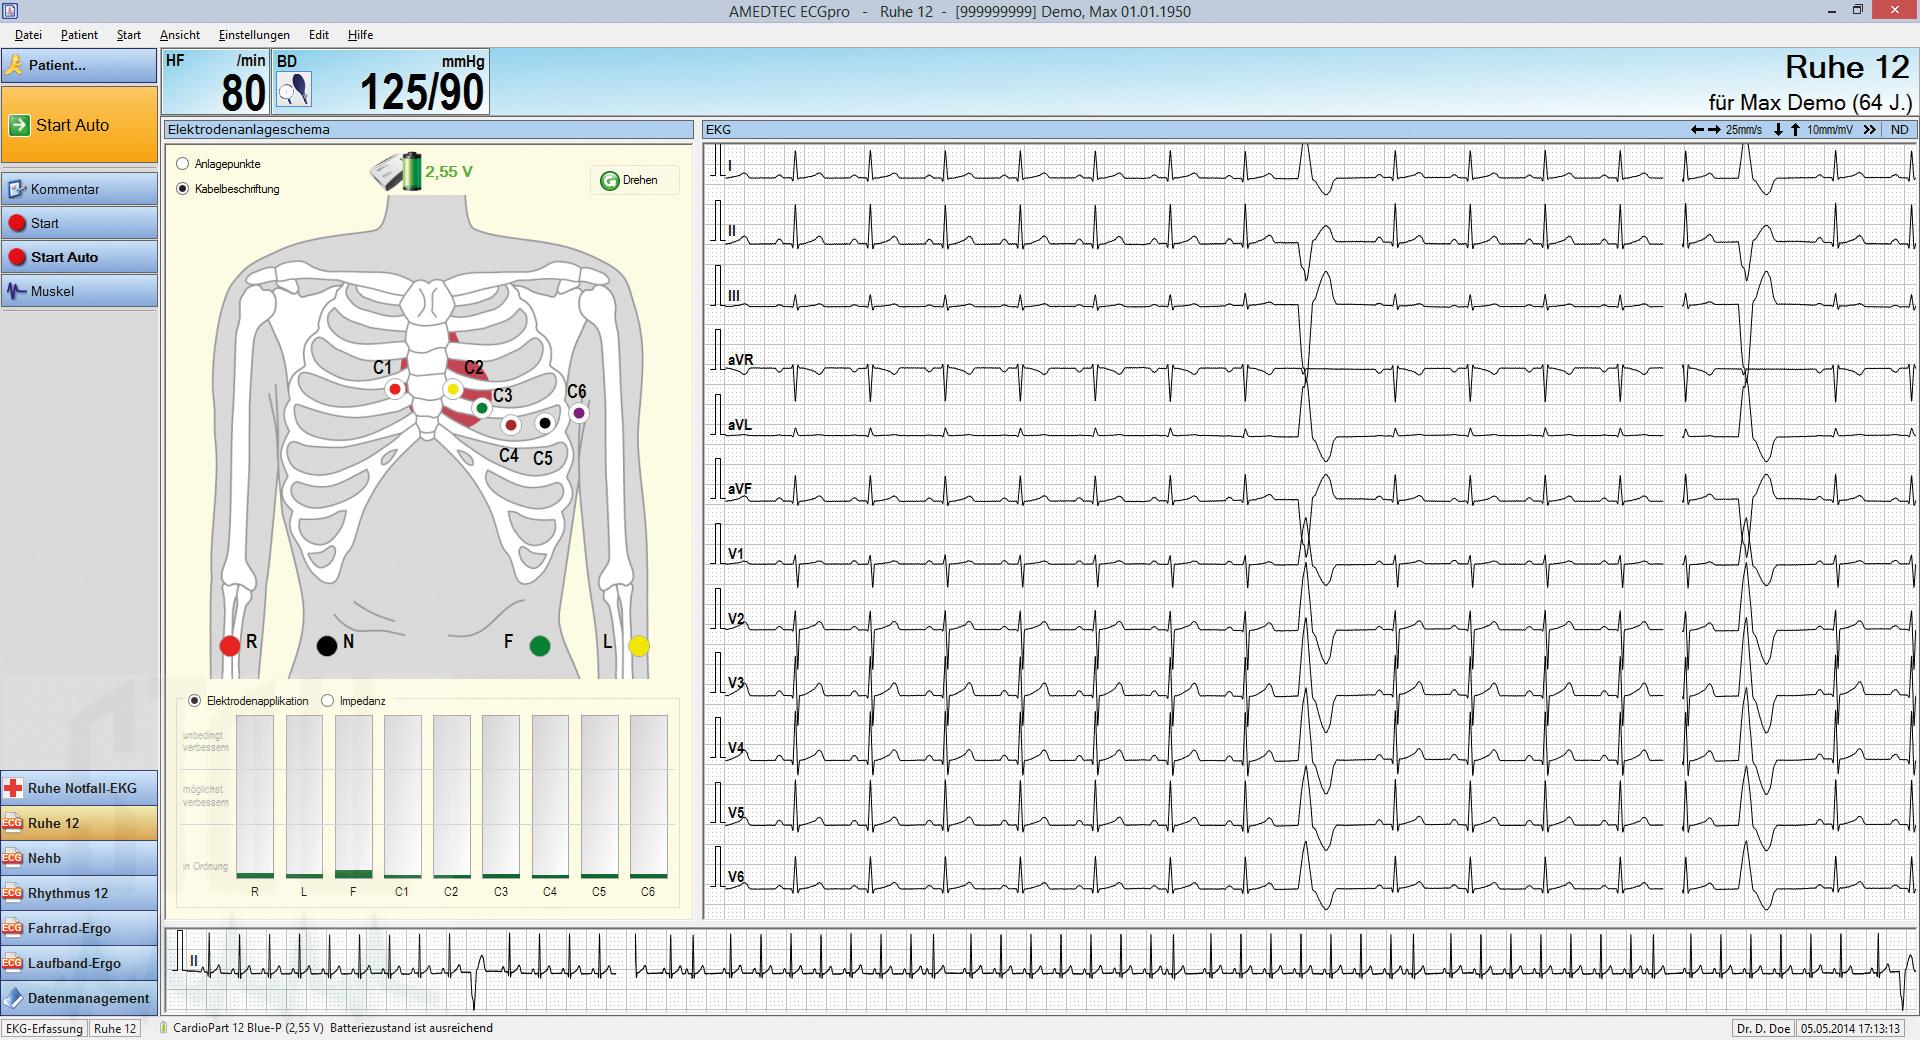Raise ECG amplitude with up arrow

(1795, 130)
